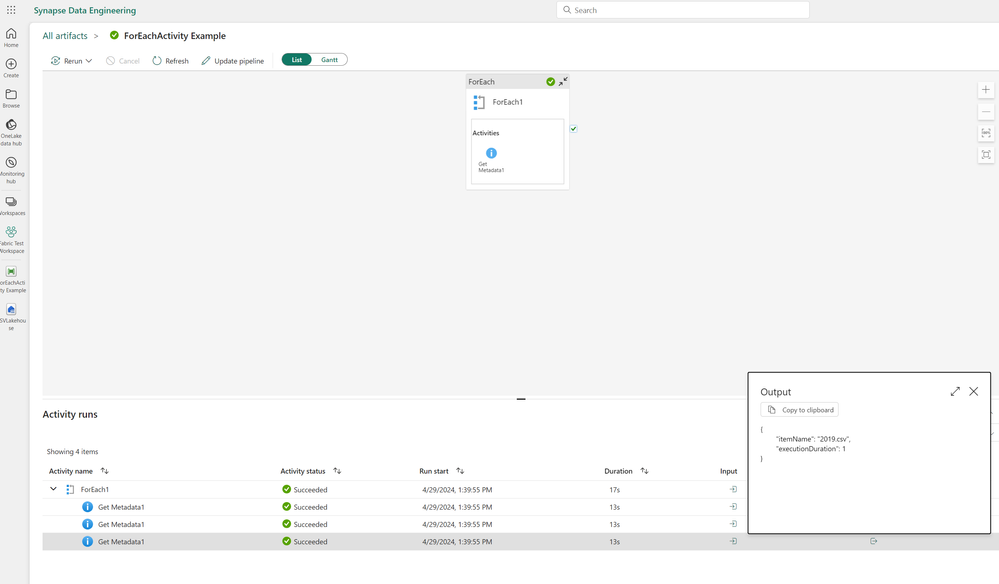
Task: Go to Home in the sidebar
Action: (11, 38)
